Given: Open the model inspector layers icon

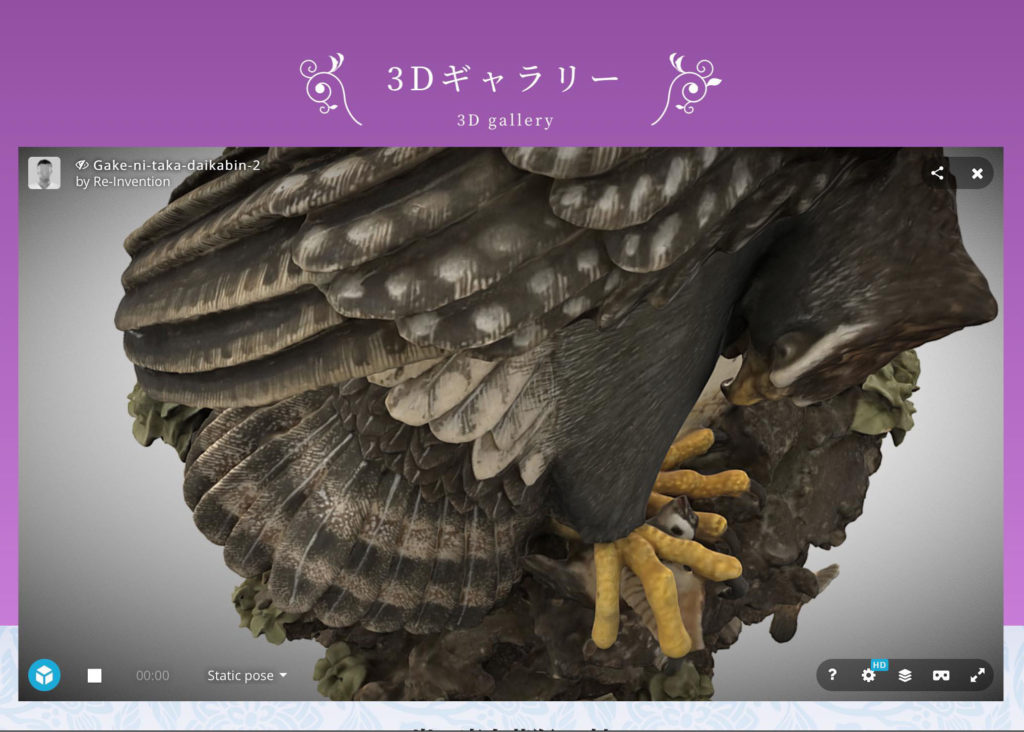Looking at the screenshot, I should tap(905, 675).
